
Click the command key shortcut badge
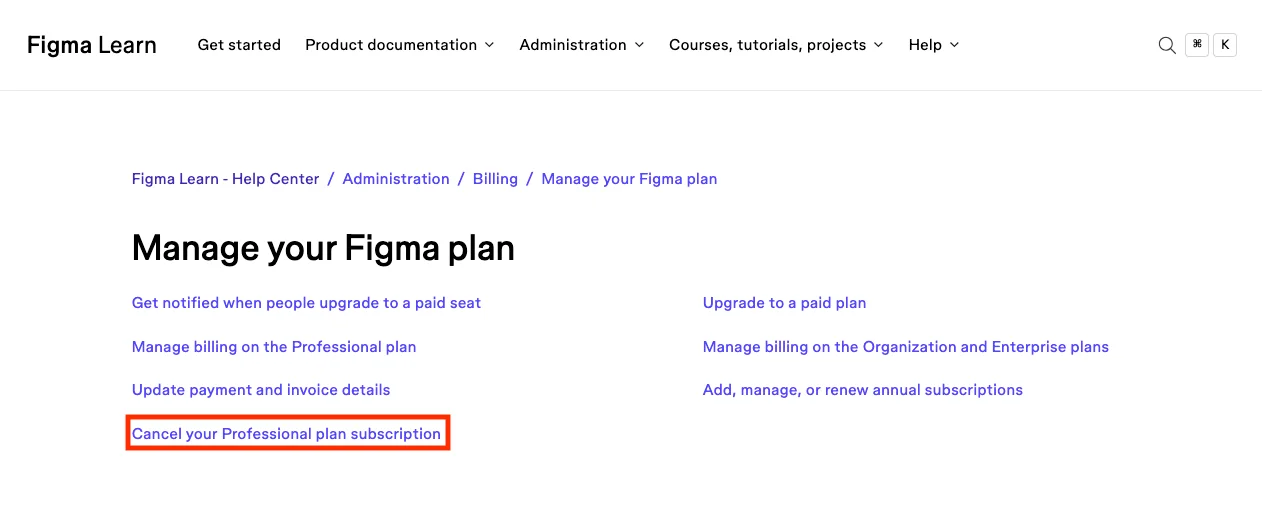[x=1197, y=45]
